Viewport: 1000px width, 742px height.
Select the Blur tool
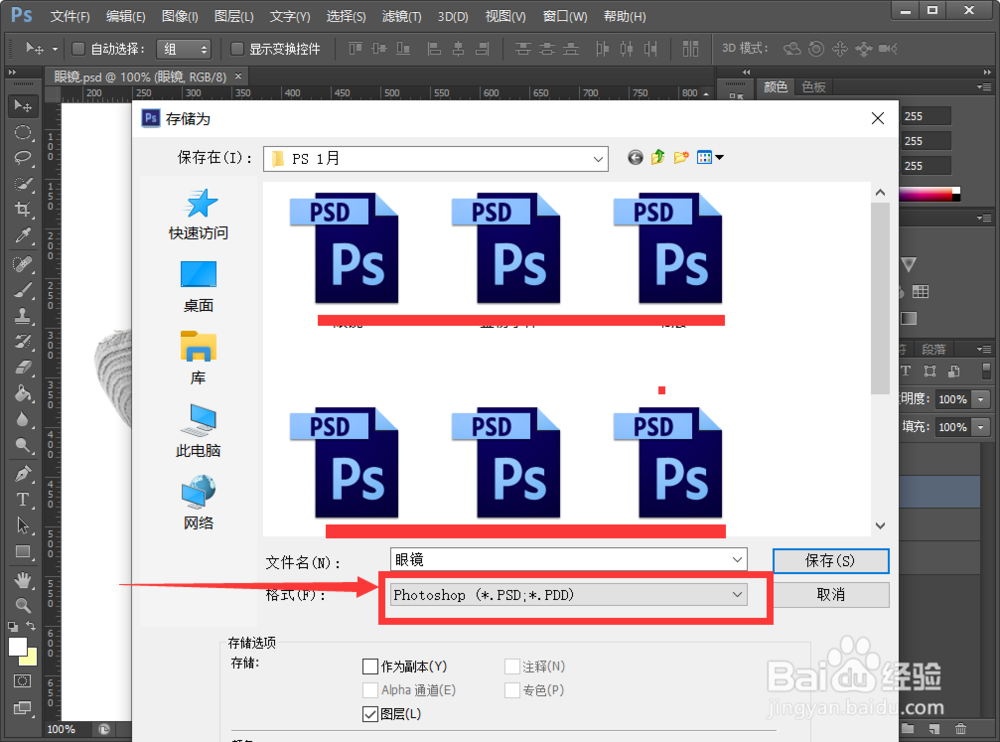[x=23, y=419]
